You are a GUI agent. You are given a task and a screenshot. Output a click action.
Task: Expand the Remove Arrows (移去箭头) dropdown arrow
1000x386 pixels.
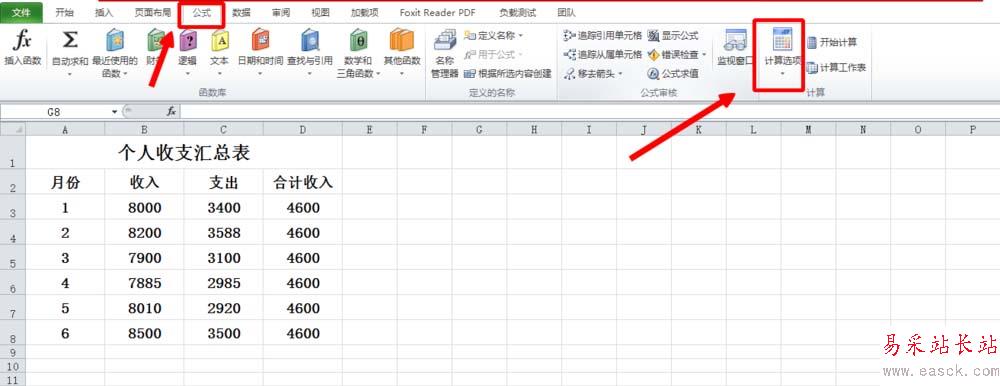621,73
